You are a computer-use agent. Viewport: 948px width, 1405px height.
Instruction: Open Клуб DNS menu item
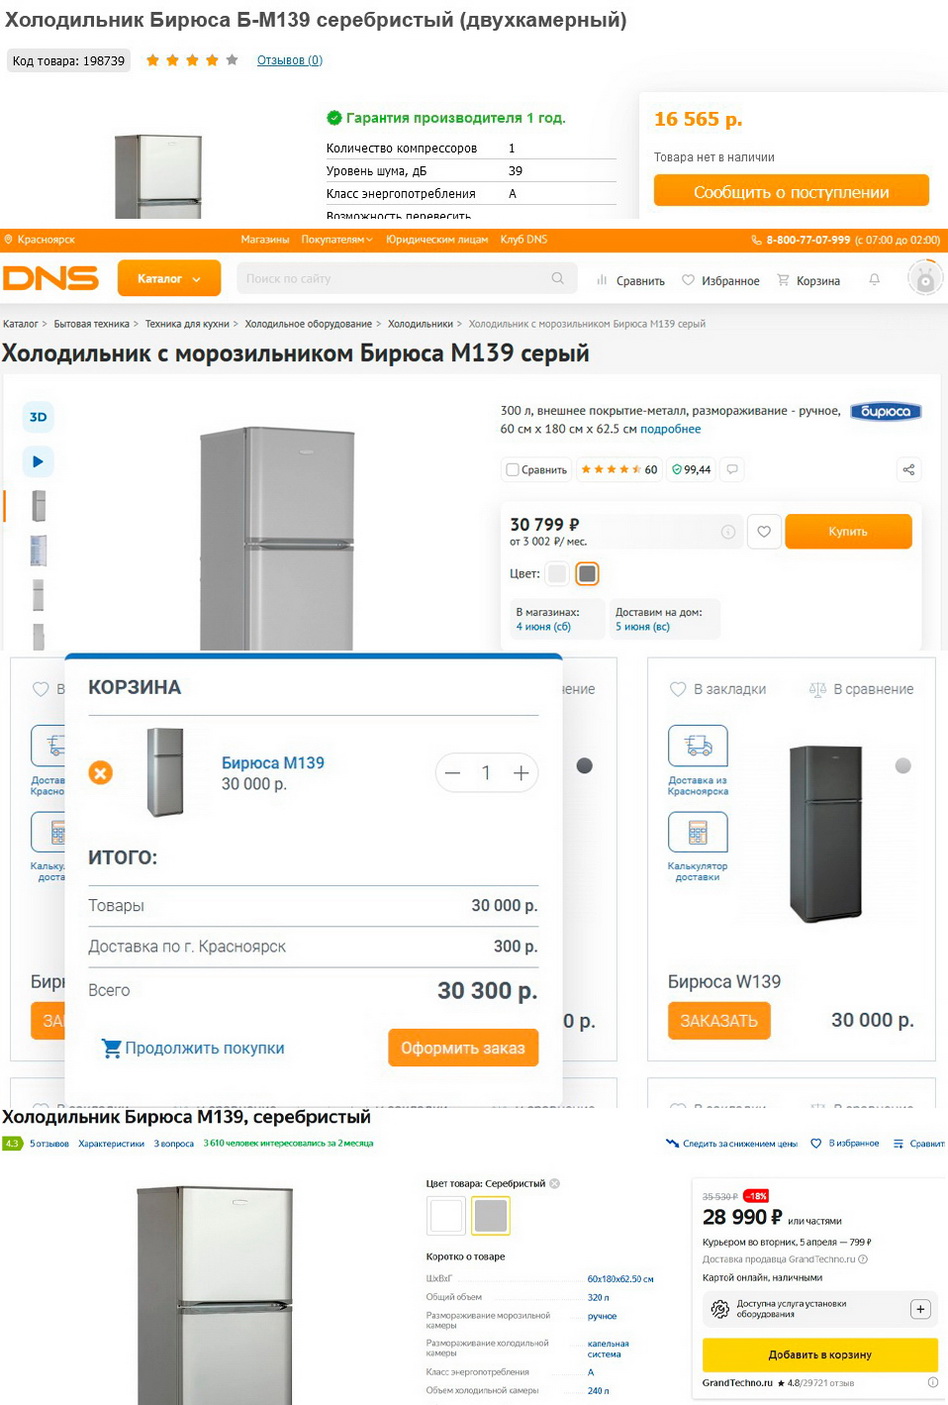524,240
